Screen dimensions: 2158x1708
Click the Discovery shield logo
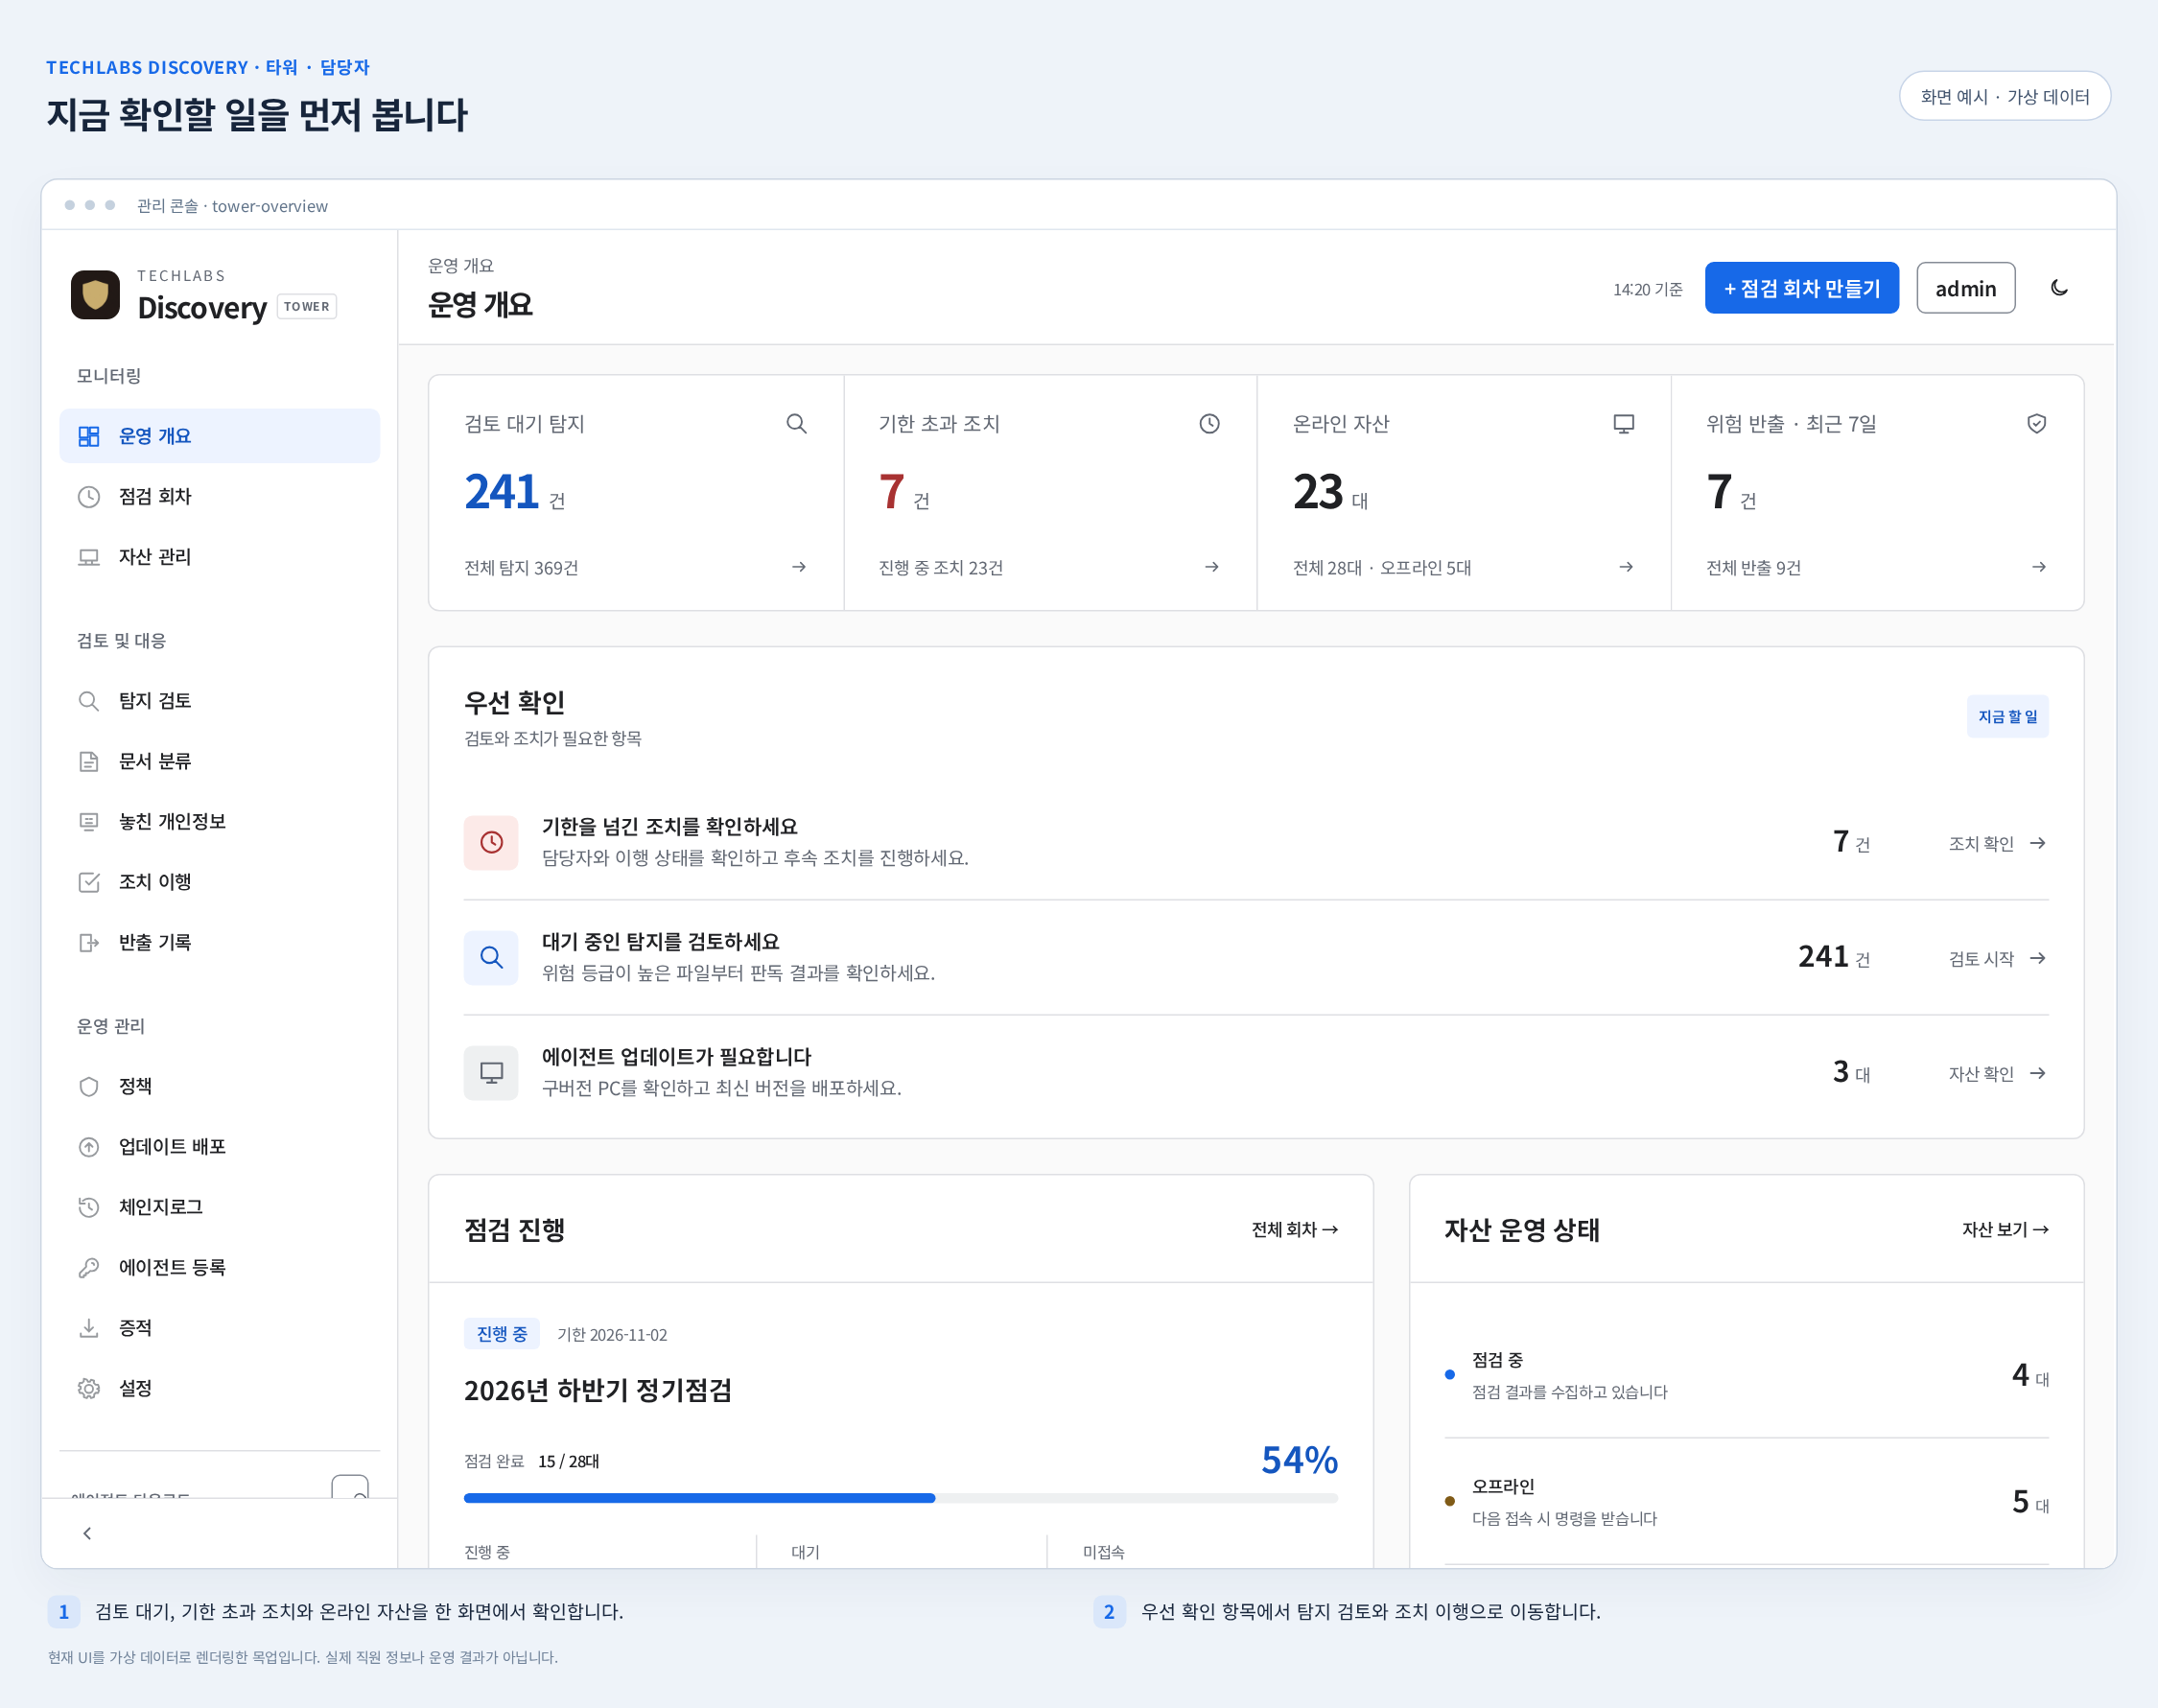(x=95, y=294)
